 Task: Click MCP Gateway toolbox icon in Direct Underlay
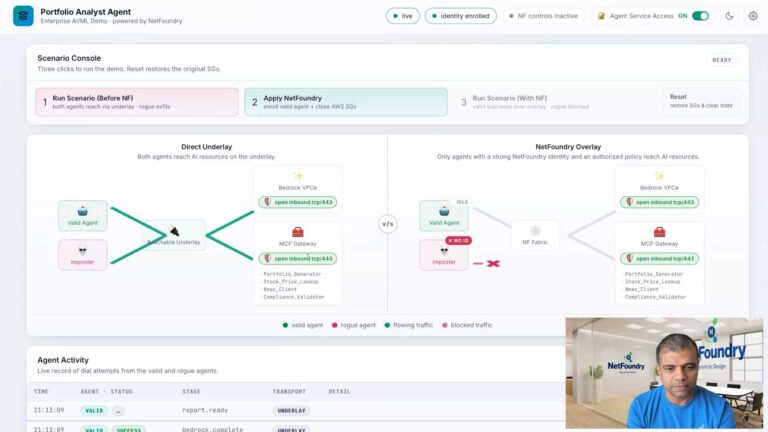click(297, 232)
